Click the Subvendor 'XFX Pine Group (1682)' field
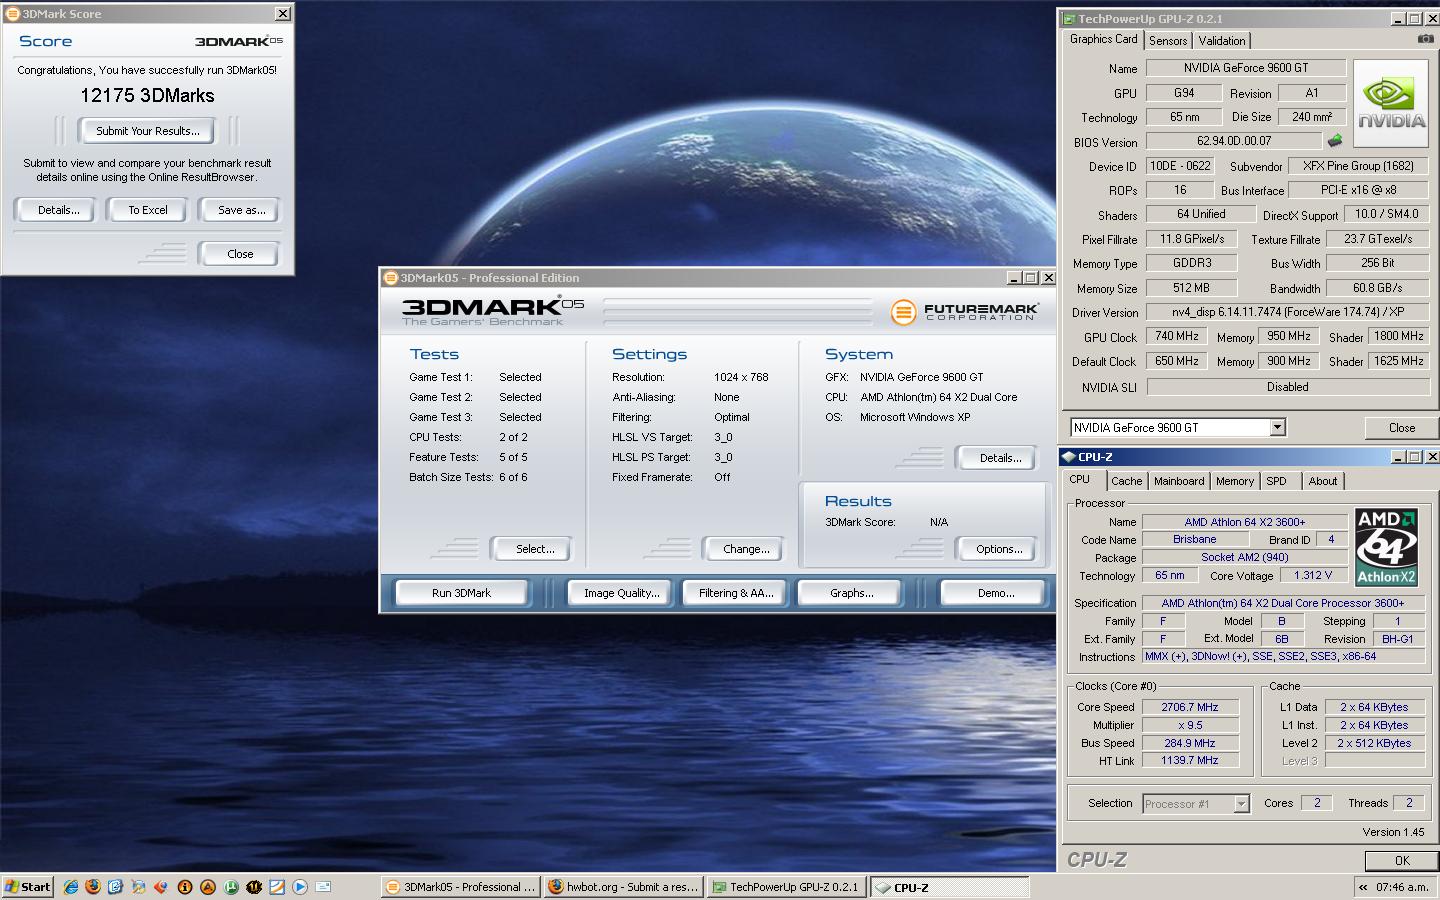This screenshot has width=1440, height=900. coord(1358,166)
